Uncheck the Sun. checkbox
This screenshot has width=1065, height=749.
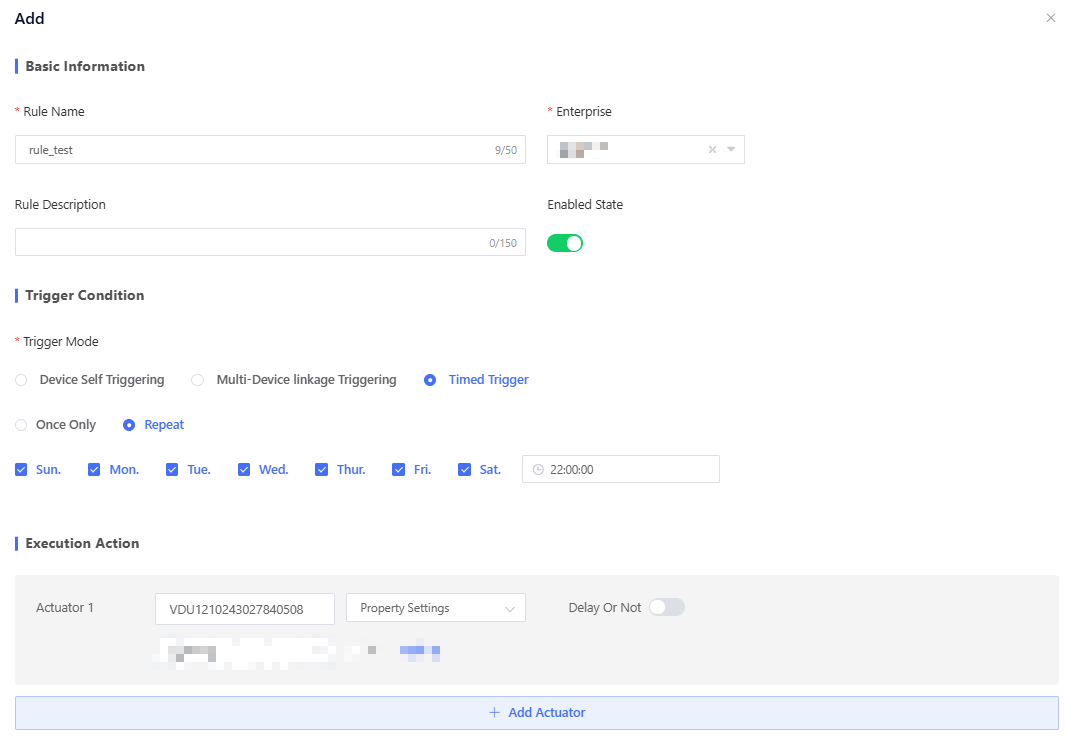pos(21,469)
